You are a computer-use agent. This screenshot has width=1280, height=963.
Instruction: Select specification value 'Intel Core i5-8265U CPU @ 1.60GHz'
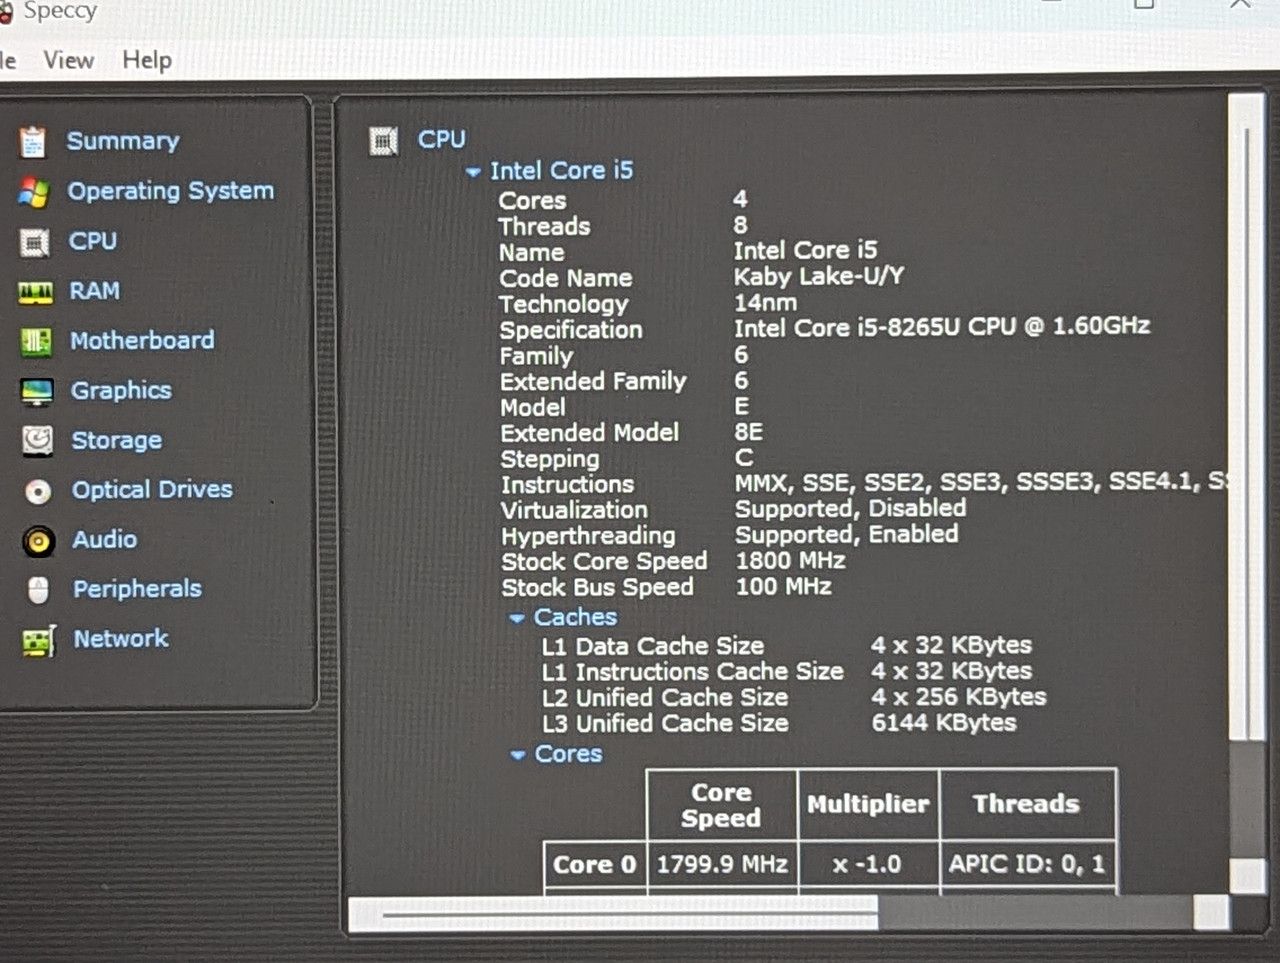click(x=942, y=326)
